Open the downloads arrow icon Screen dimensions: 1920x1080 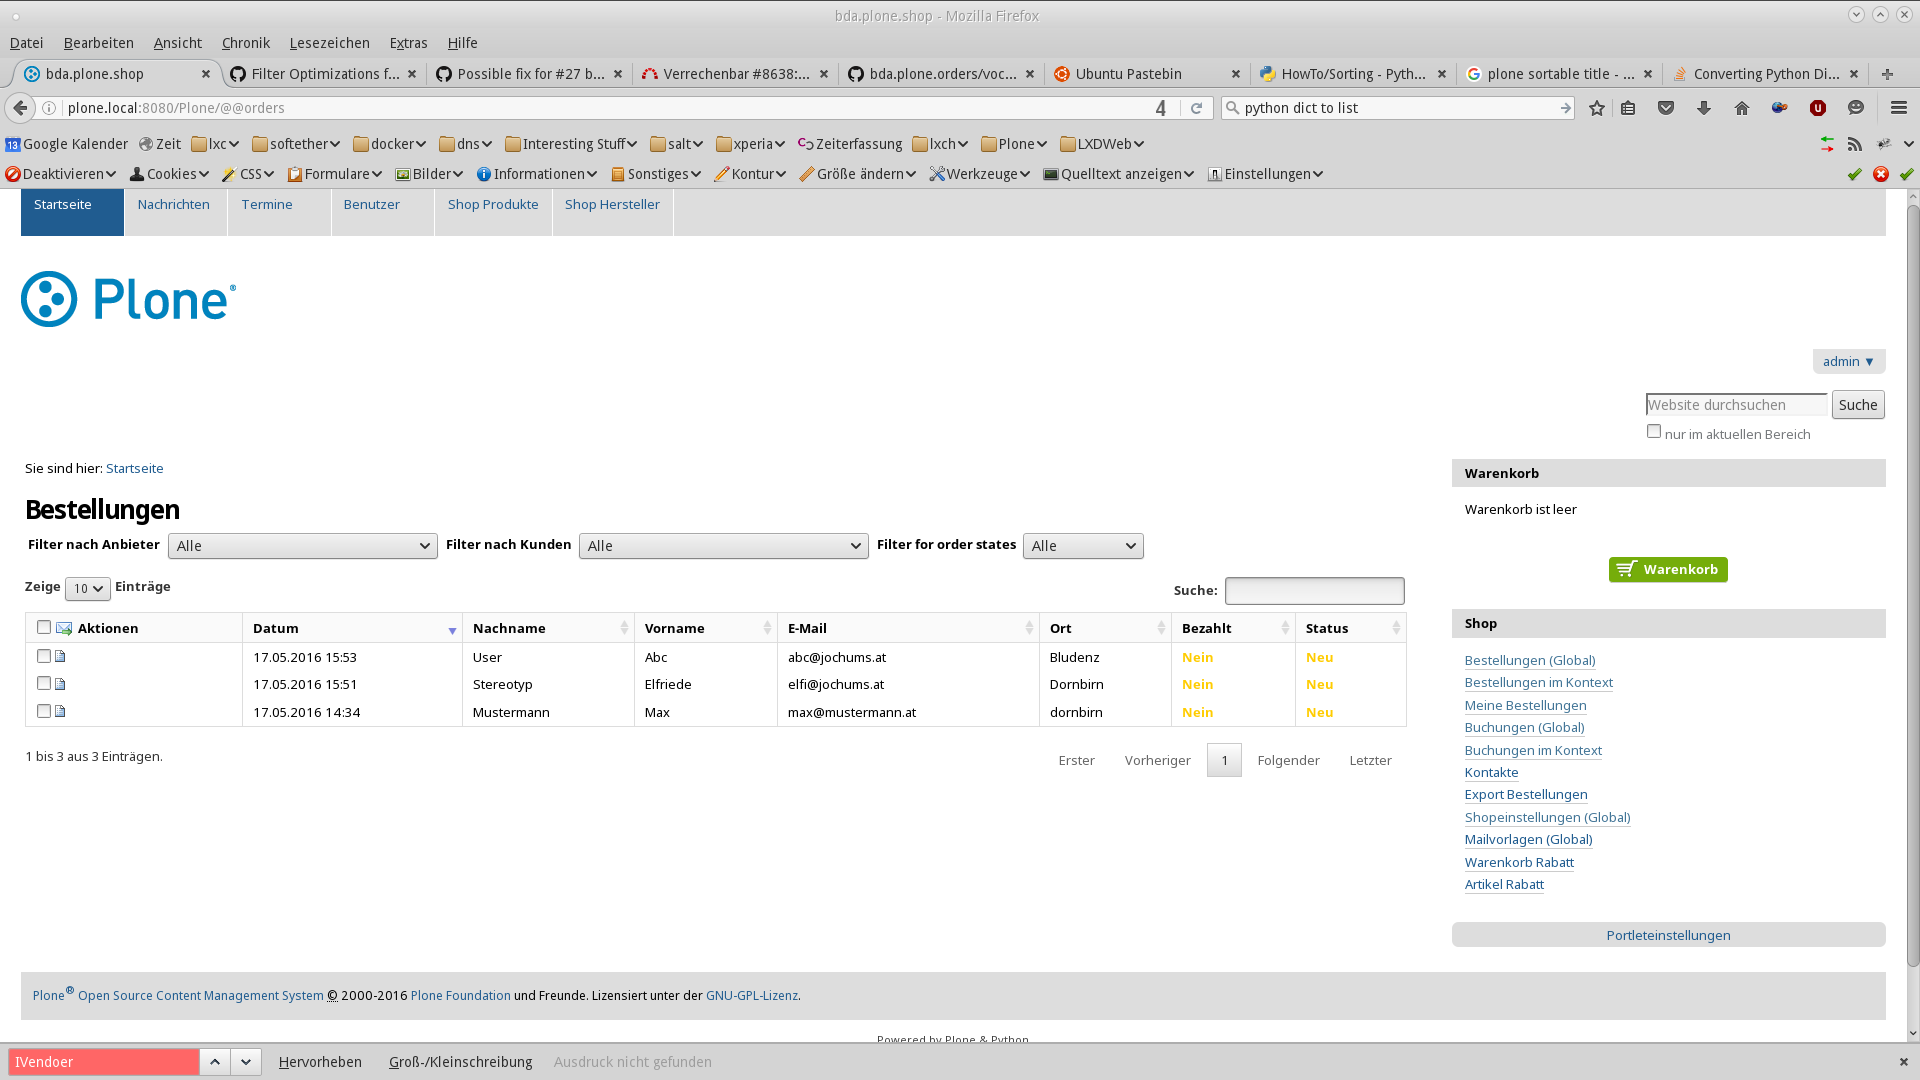coord(1704,108)
